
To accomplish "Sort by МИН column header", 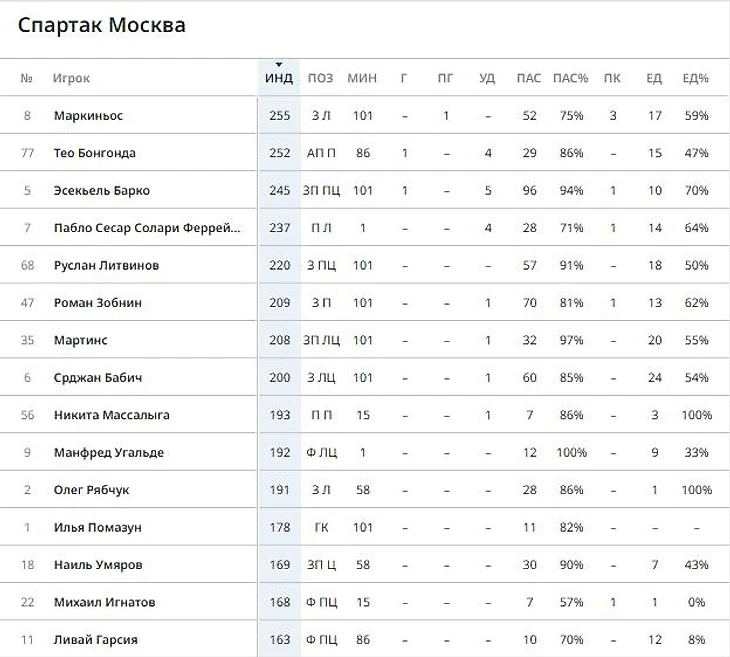I will tap(362, 78).
